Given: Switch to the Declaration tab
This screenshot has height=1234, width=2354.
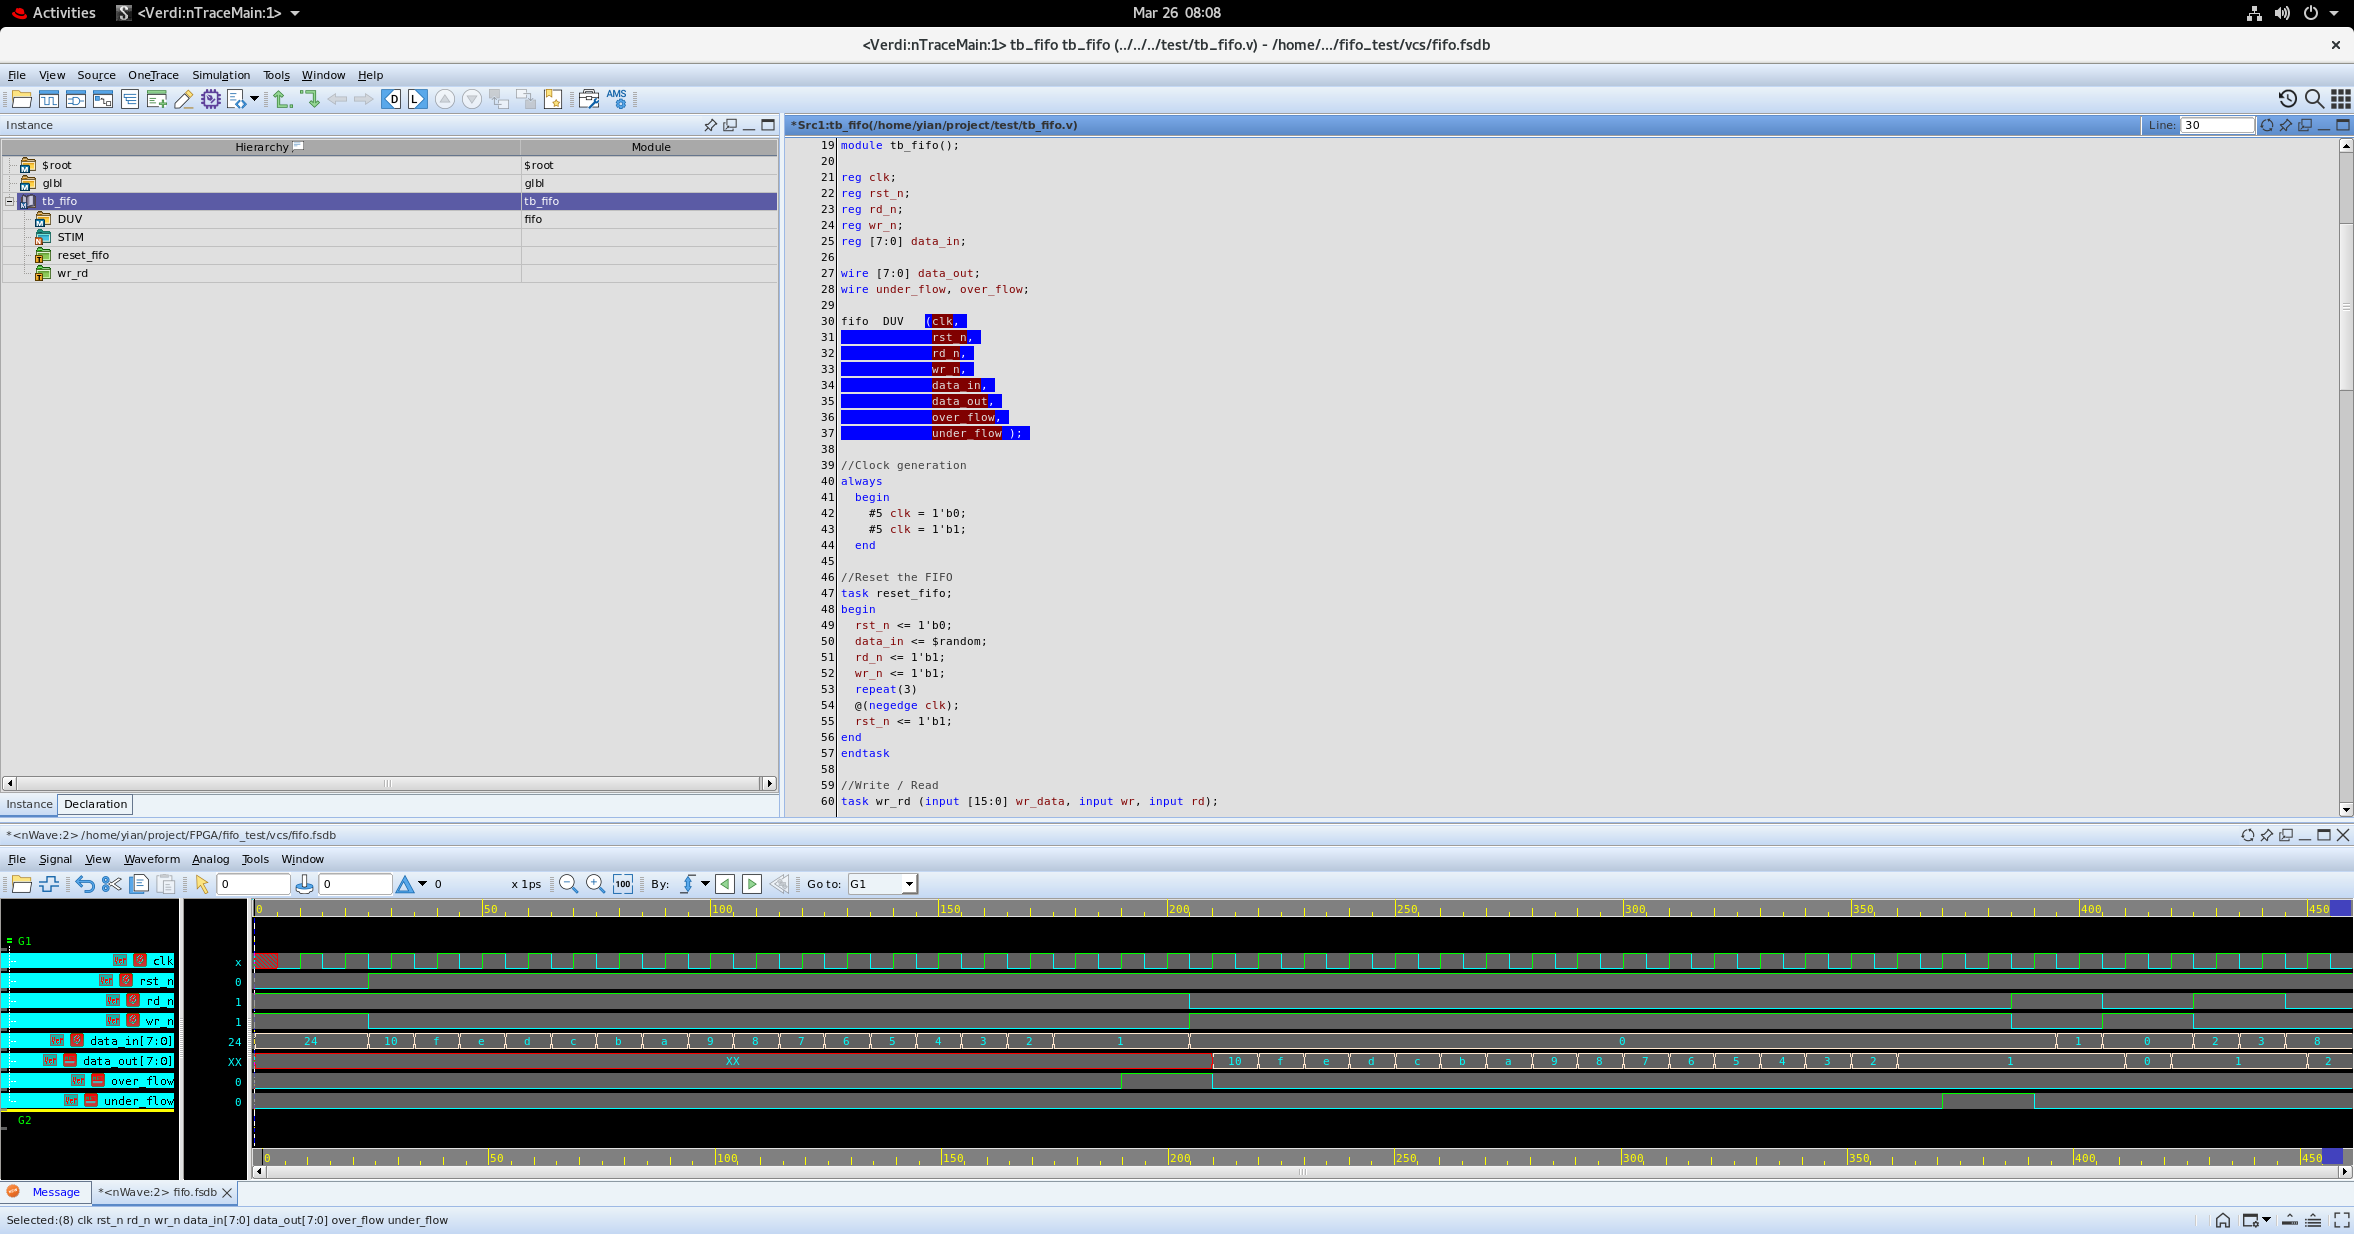Looking at the screenshot, I should [95, 804].
